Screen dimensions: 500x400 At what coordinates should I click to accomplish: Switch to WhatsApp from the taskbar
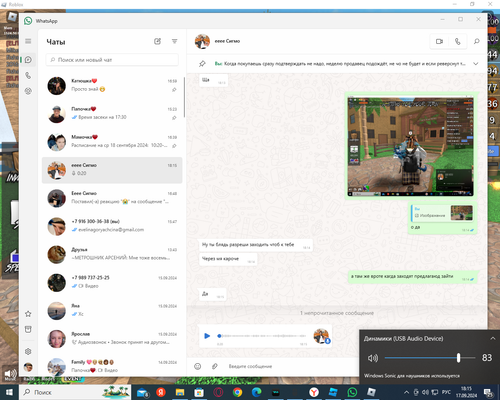pos(352,392)
